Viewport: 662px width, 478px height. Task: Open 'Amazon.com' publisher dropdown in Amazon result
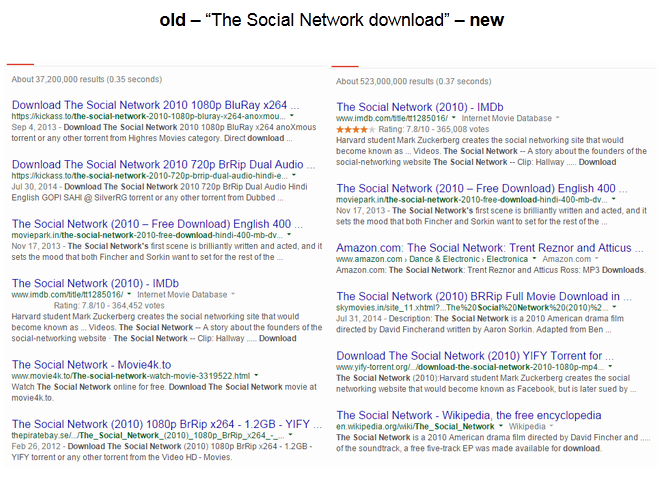[x=570, y=259]
